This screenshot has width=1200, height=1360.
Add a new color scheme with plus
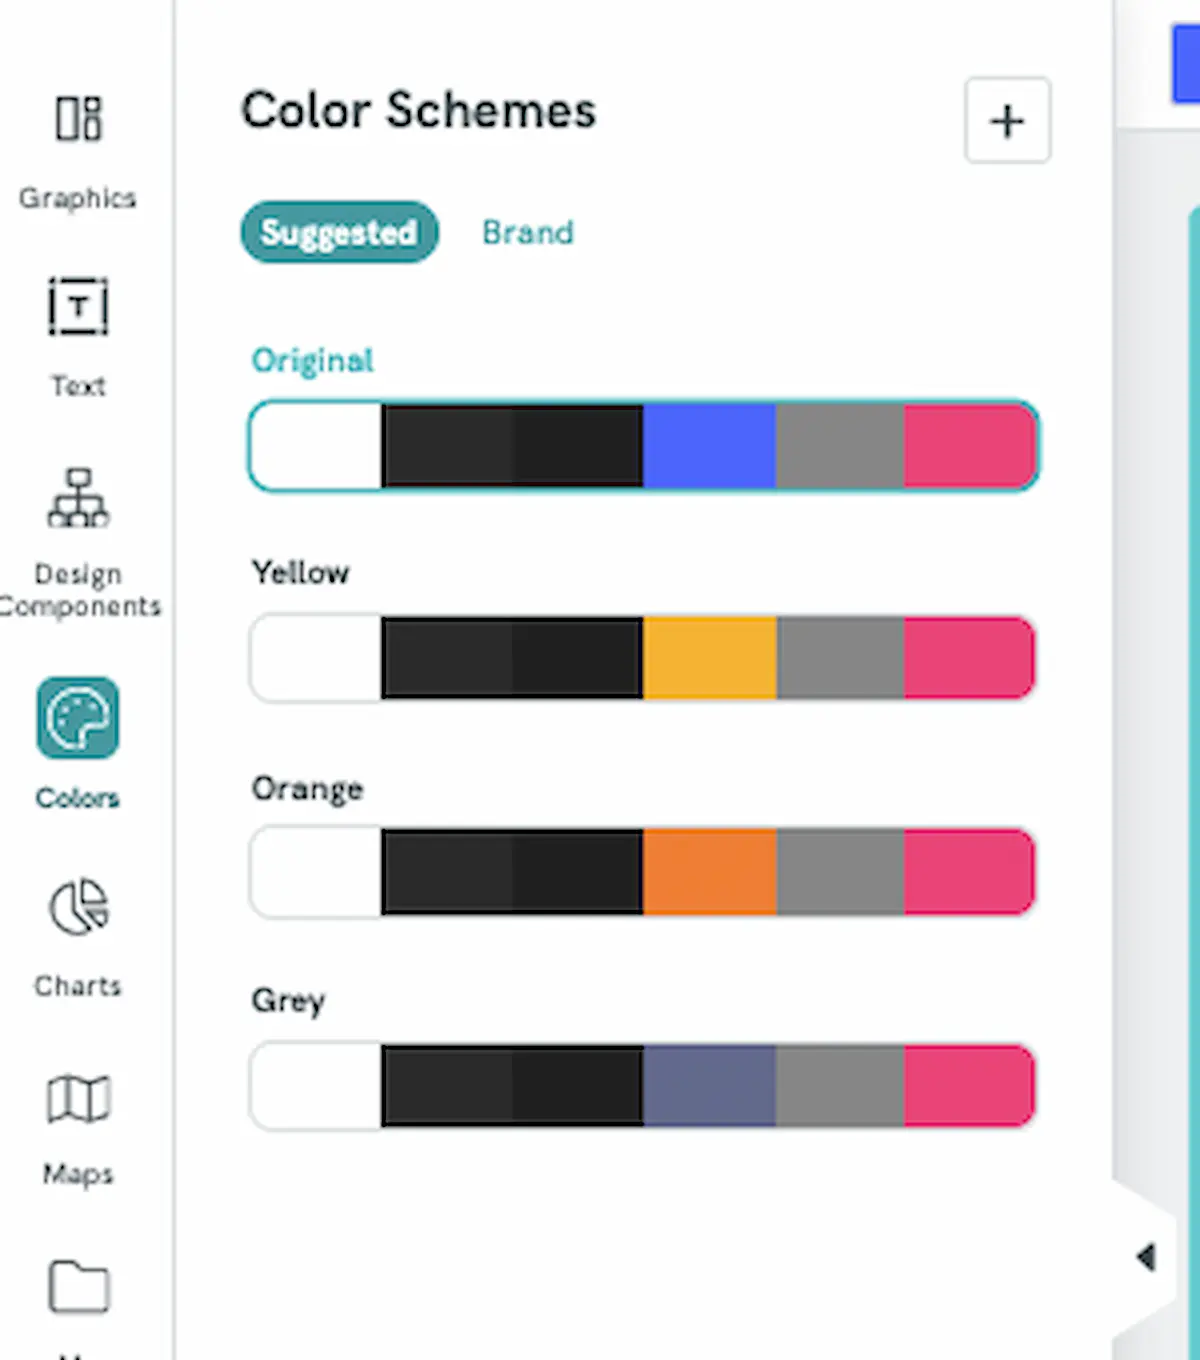pos(1007,121)
